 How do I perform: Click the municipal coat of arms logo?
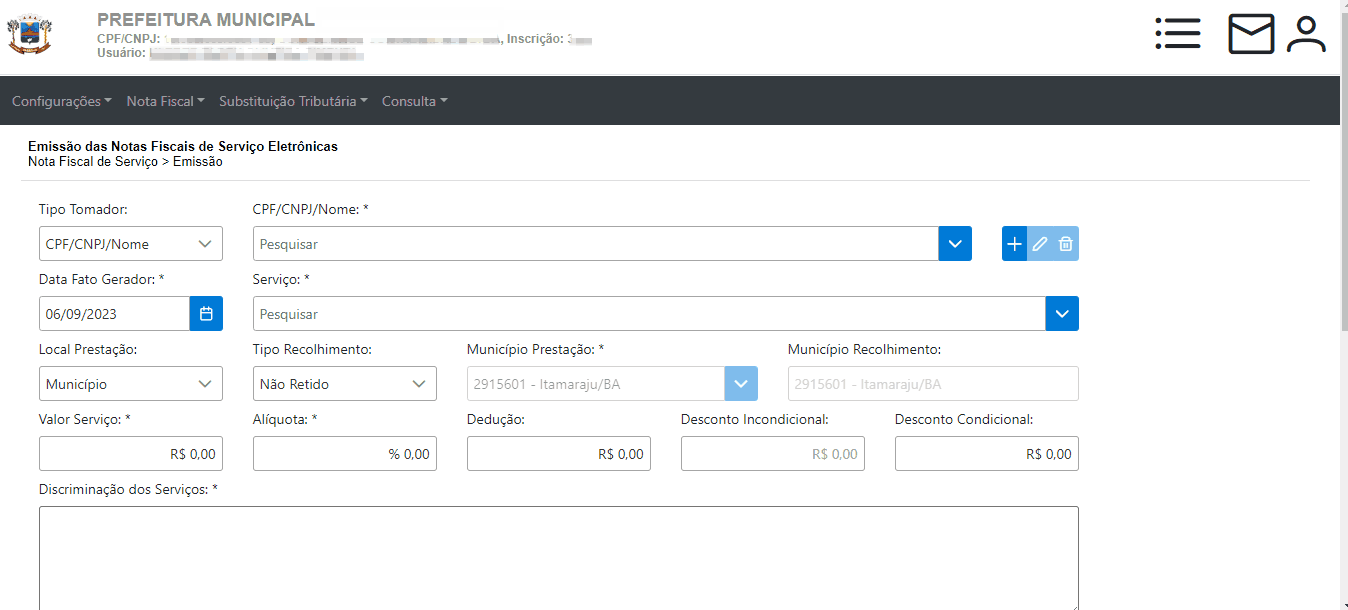pyautogui.click(x=29, y=34)
